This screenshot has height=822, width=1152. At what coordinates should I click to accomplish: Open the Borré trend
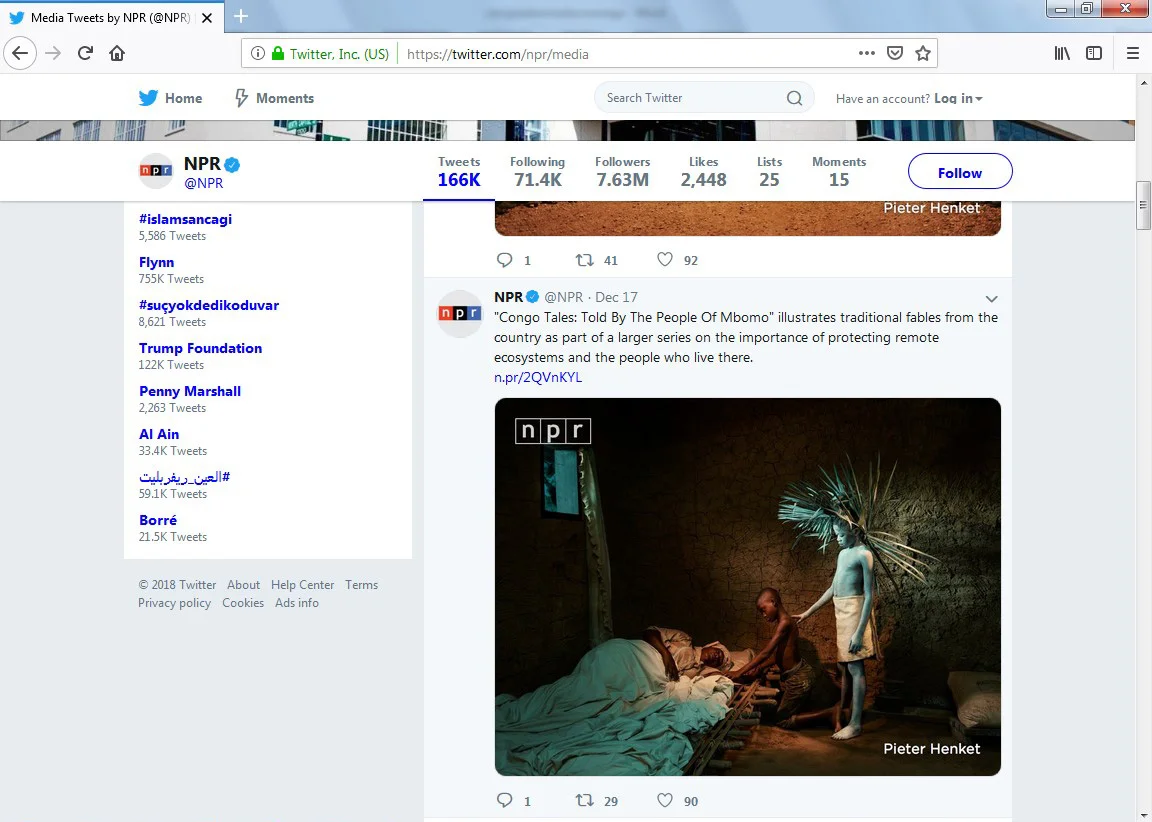pos(158,520)
